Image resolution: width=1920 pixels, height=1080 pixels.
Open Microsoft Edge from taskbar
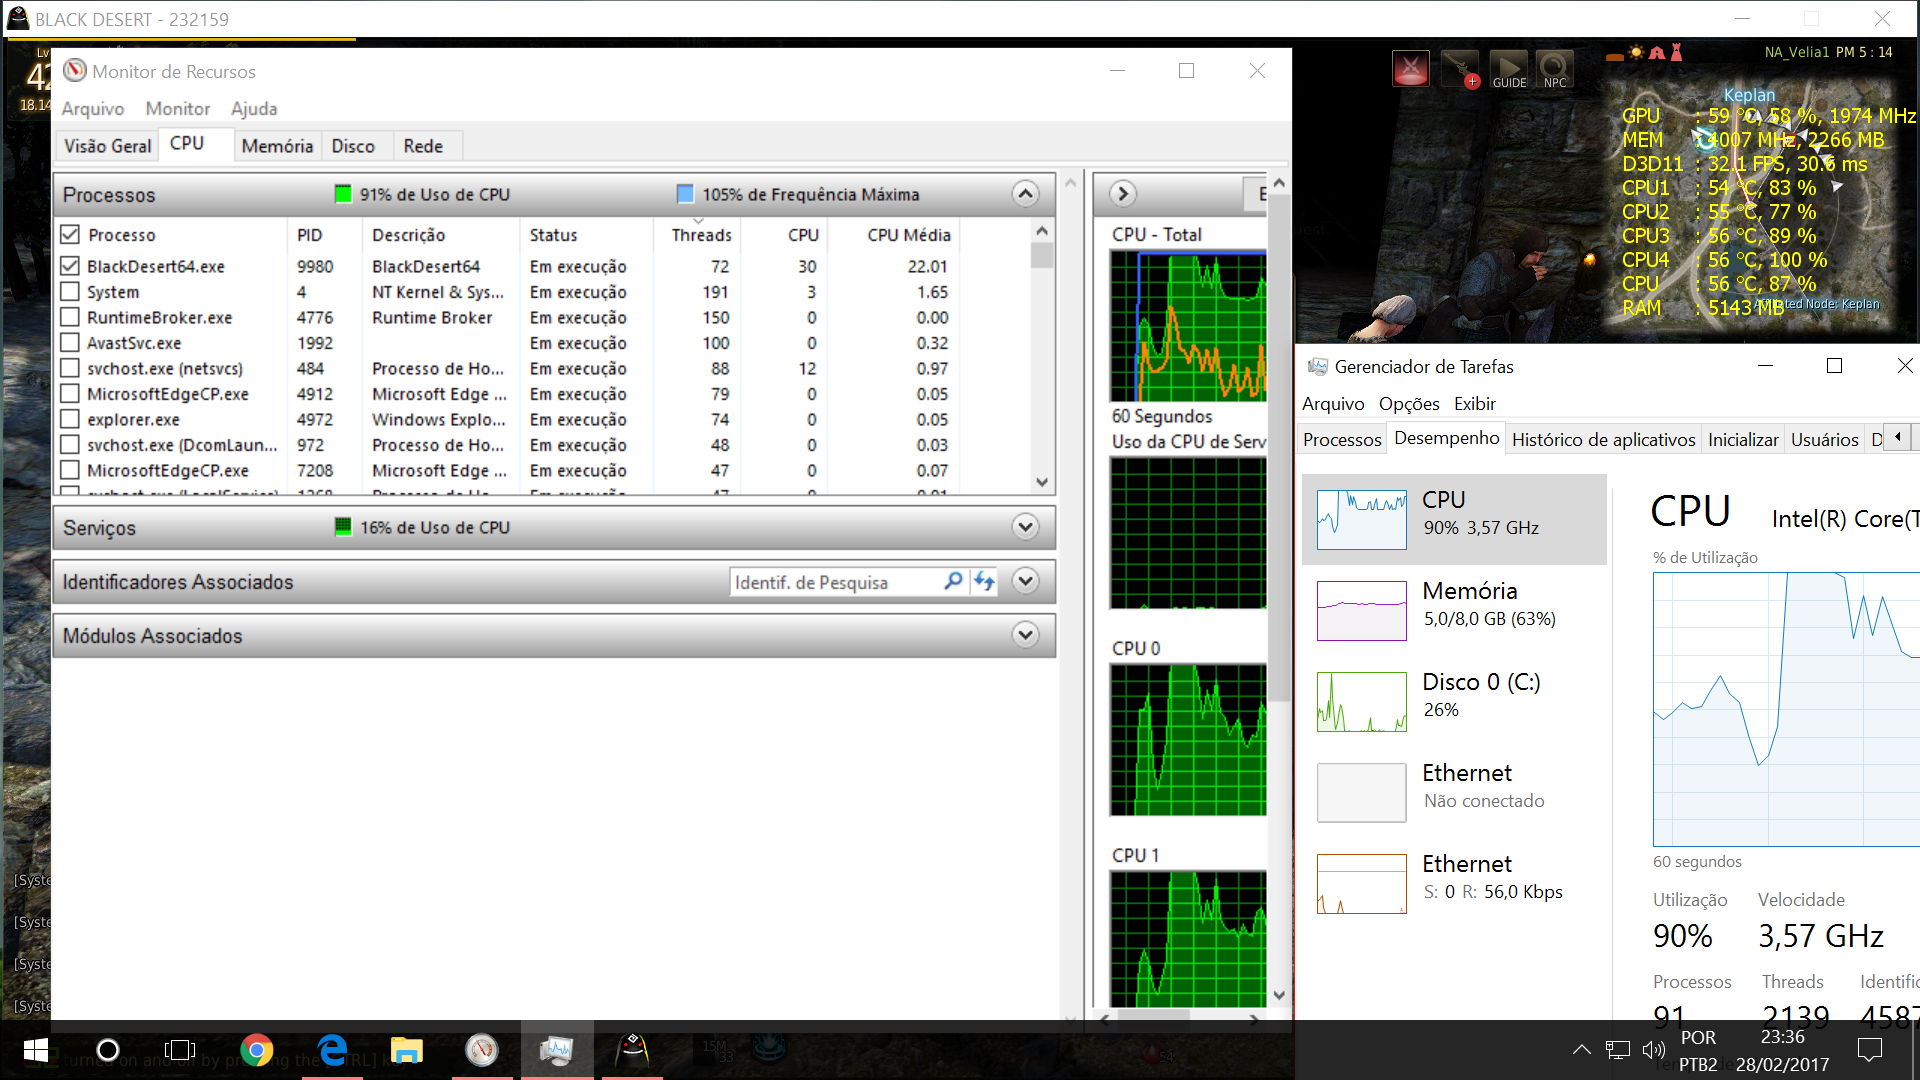coord(332,1050)
